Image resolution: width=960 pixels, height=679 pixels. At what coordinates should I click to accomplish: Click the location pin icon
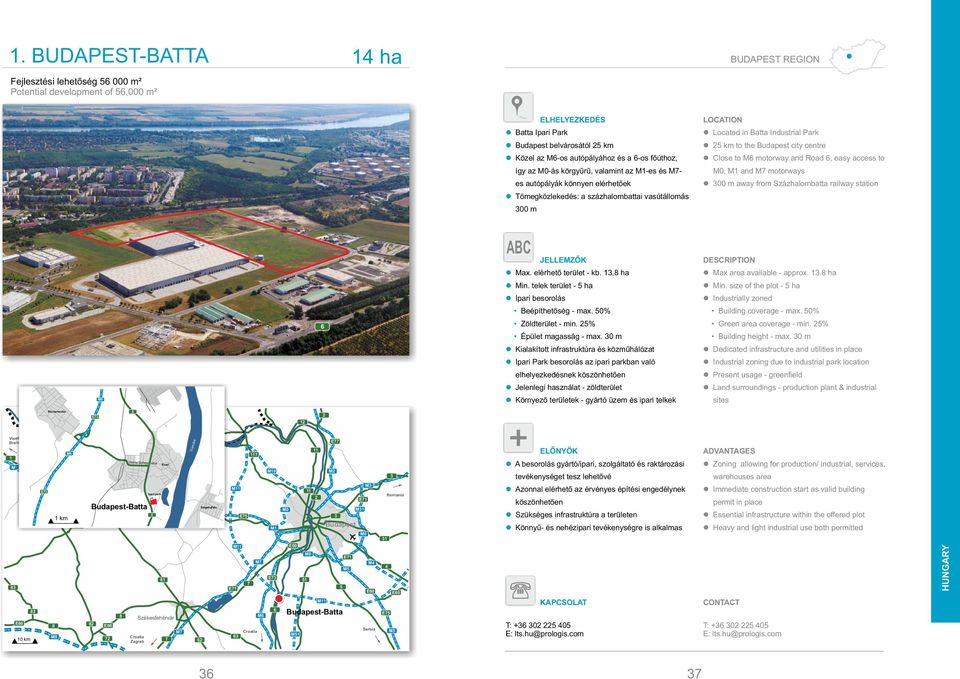point(518,107)
